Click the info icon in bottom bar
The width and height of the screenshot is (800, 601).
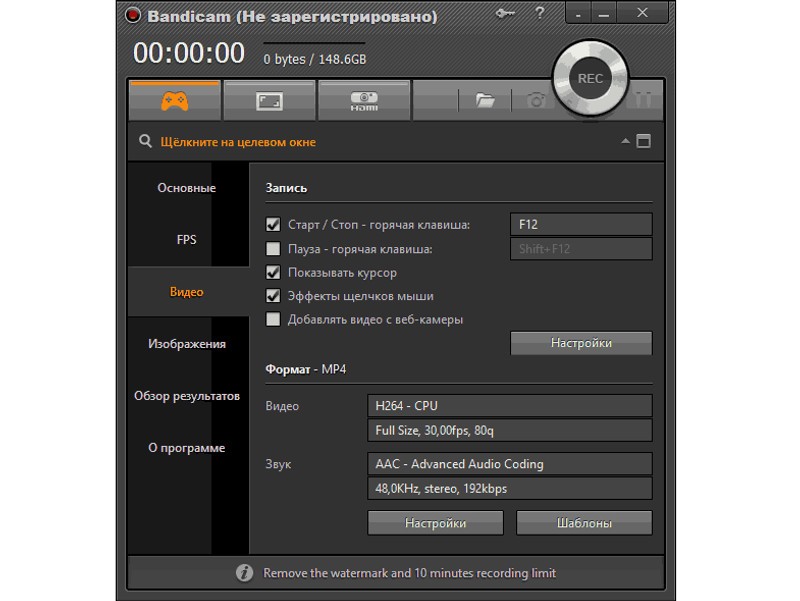coord(244,573)
